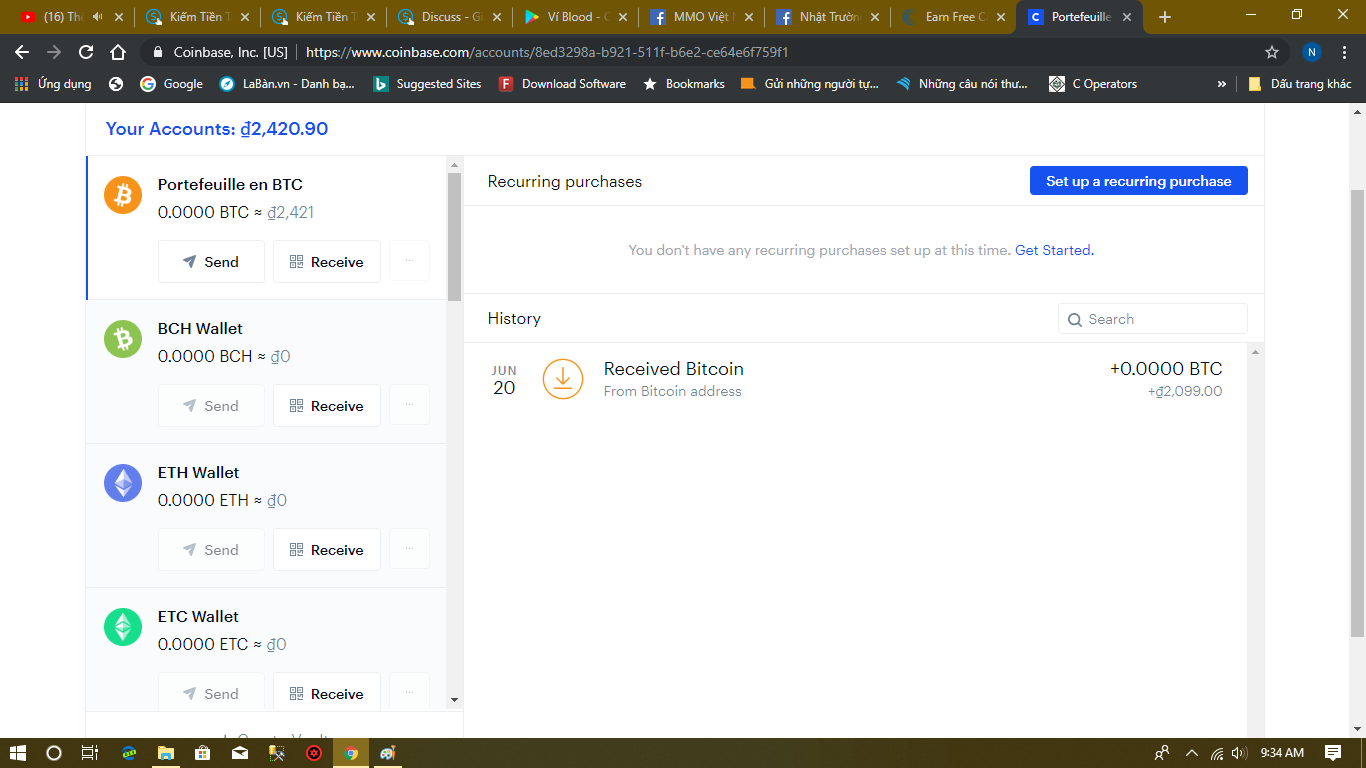
Task: Open Microsoft Store from the taskbar
Action: pyautogui.click(x=202, y=753)
